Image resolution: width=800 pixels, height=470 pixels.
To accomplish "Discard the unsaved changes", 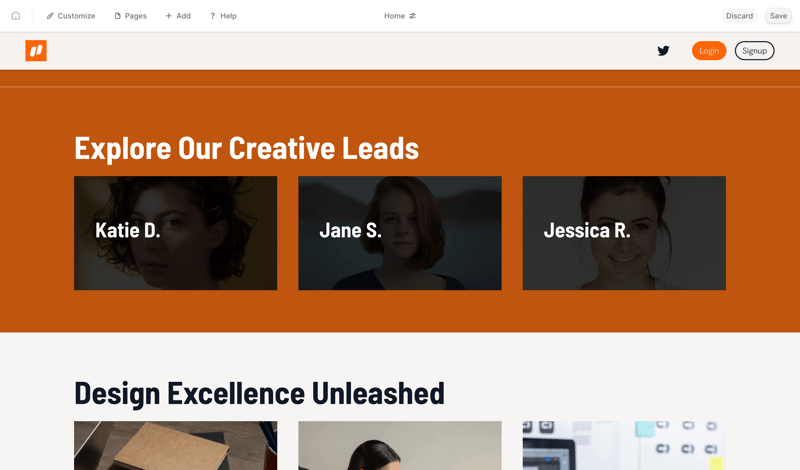I will (x=739, y=16).
